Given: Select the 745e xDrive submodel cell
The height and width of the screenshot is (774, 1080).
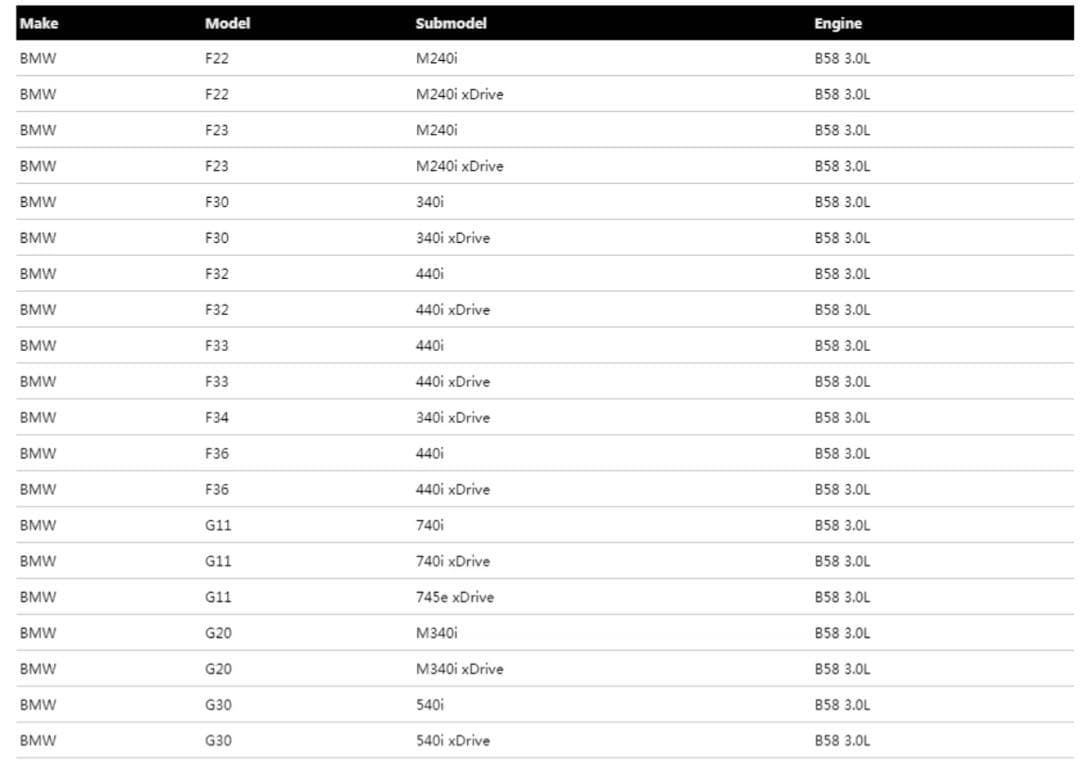Looking at the screenshot, I should [455, 597].
